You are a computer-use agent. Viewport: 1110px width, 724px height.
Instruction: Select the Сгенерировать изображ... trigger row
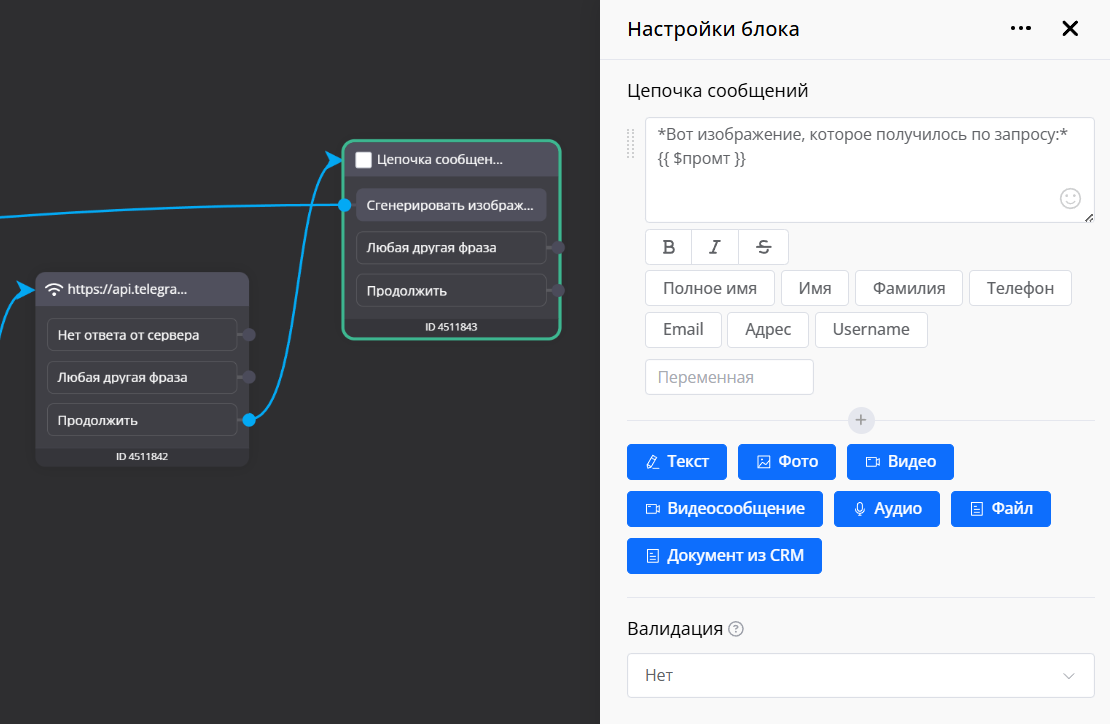coord(451,205)
